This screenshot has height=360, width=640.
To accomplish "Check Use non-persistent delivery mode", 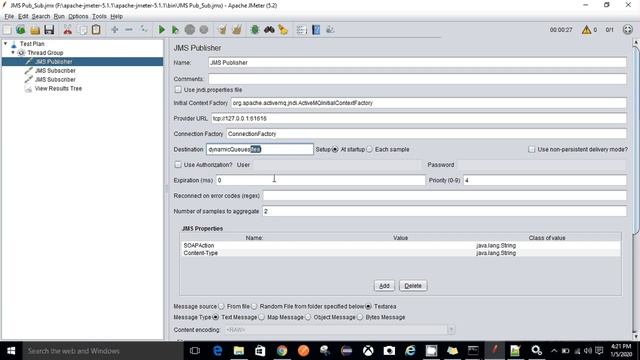I will coord(531,149).
